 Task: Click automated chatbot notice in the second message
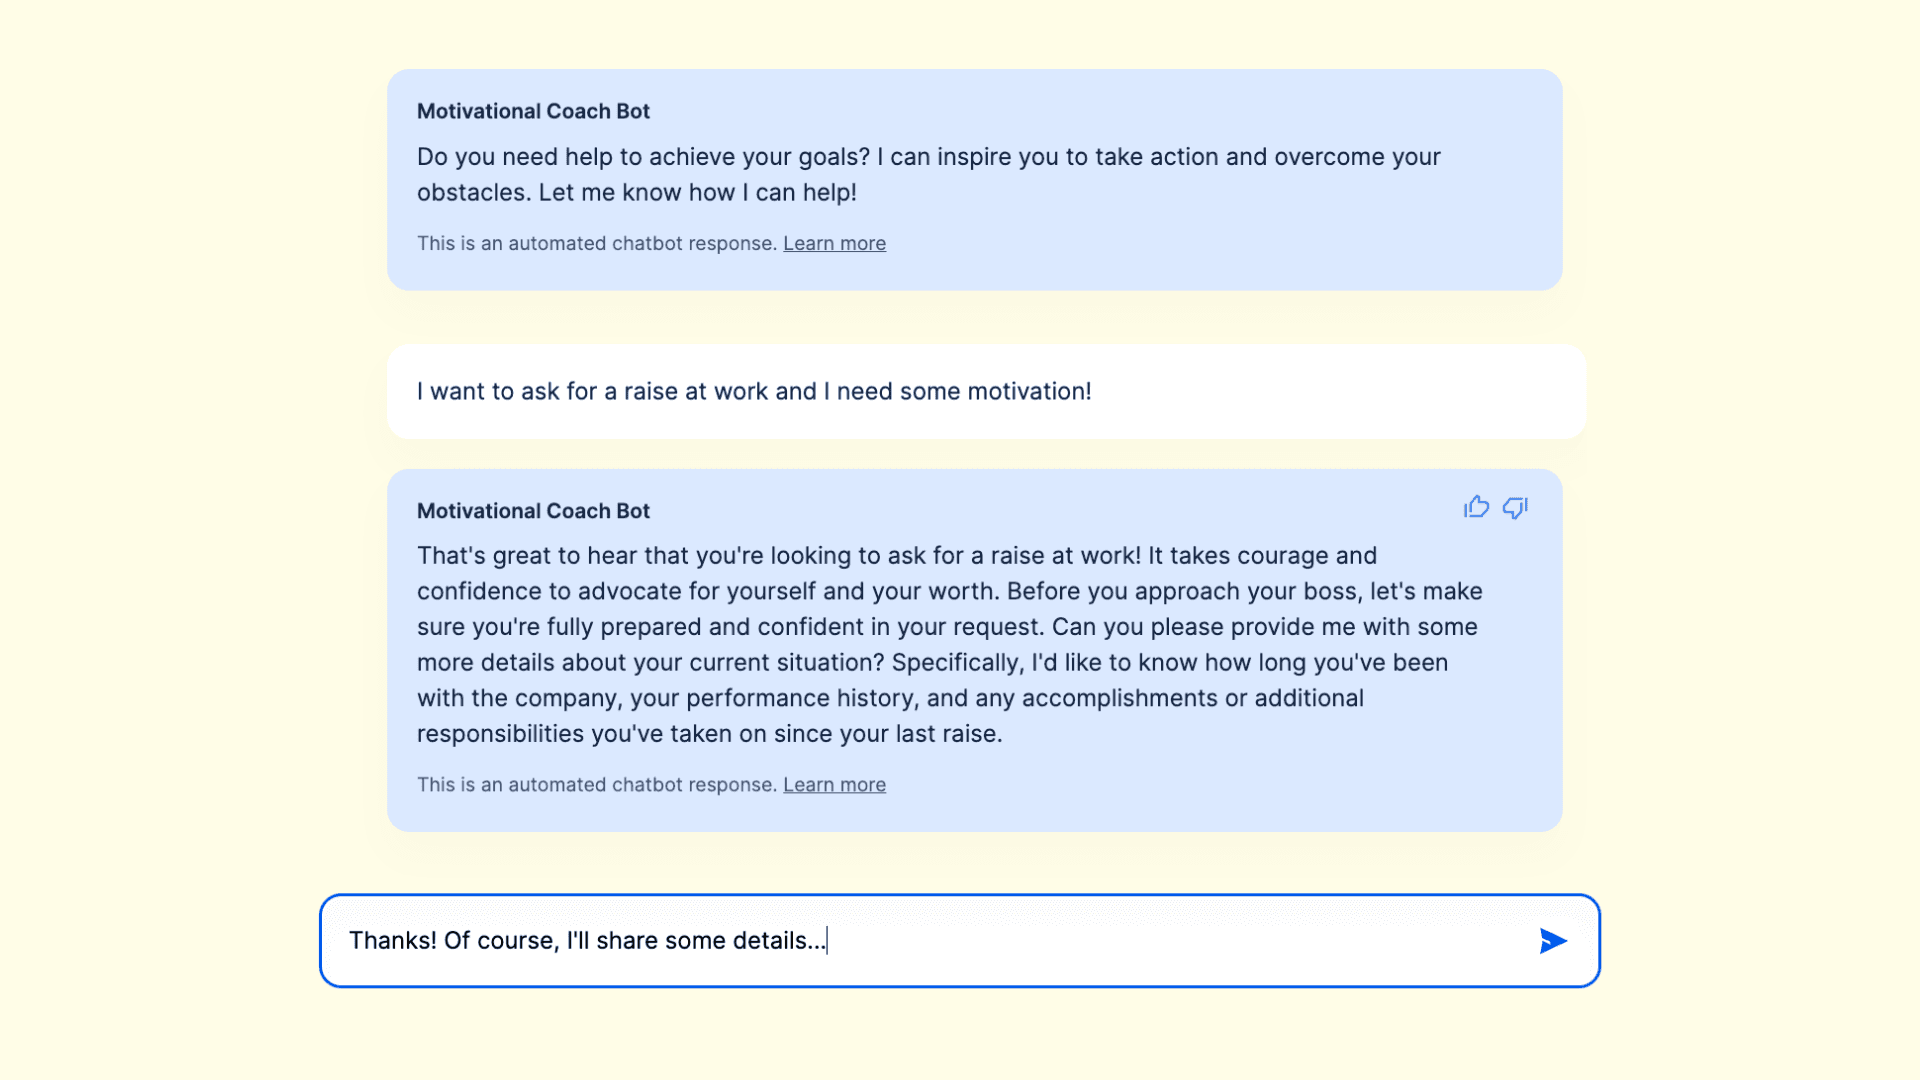tap(596, 785)
